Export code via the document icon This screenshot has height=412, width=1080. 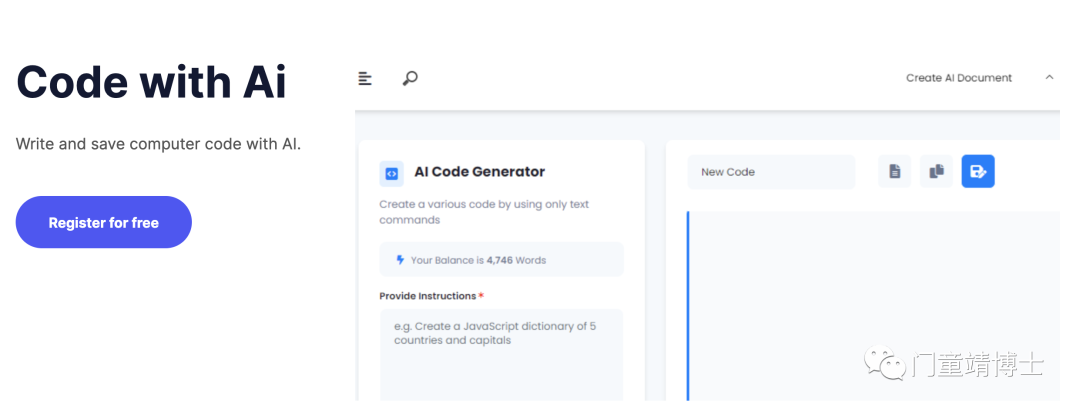point(895,172)
